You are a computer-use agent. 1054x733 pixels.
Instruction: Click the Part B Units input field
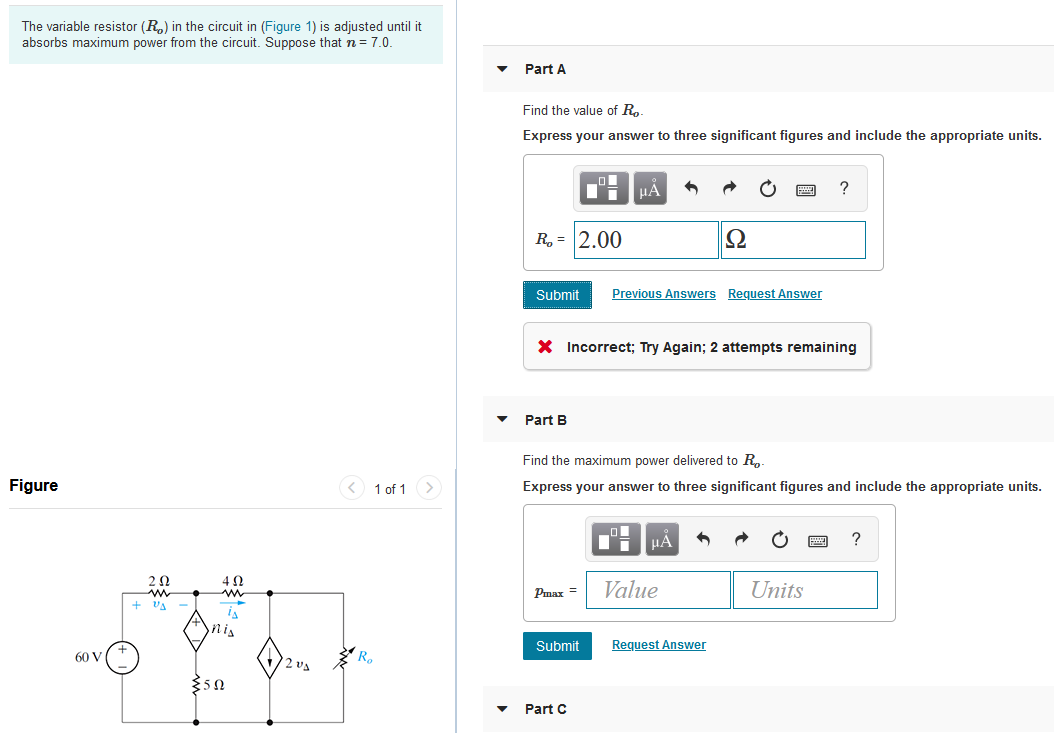click(x=804, y=590)
